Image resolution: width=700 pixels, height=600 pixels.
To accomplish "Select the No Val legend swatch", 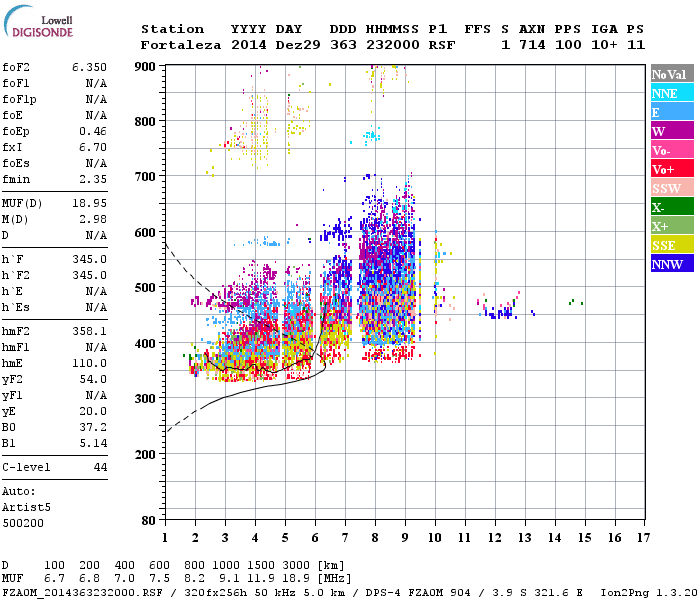I will pos(672,74).
